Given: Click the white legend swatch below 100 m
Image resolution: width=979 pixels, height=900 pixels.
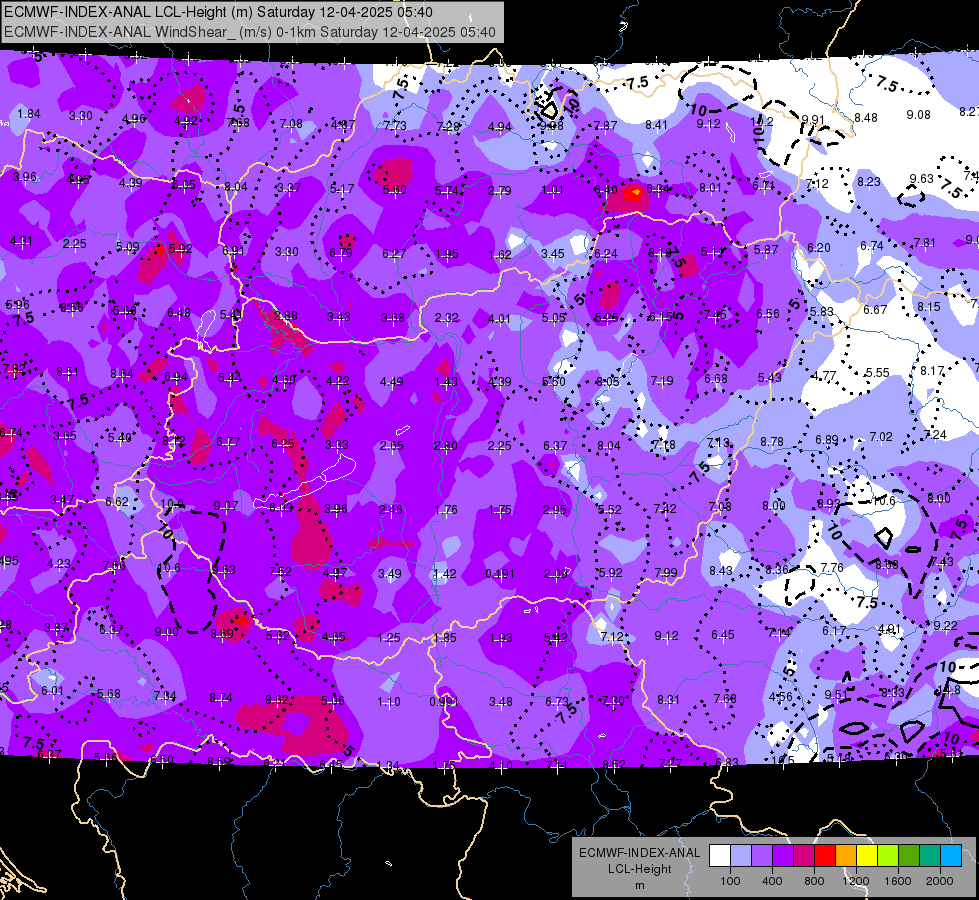Looking at the screenshot, I should (719, 856).
